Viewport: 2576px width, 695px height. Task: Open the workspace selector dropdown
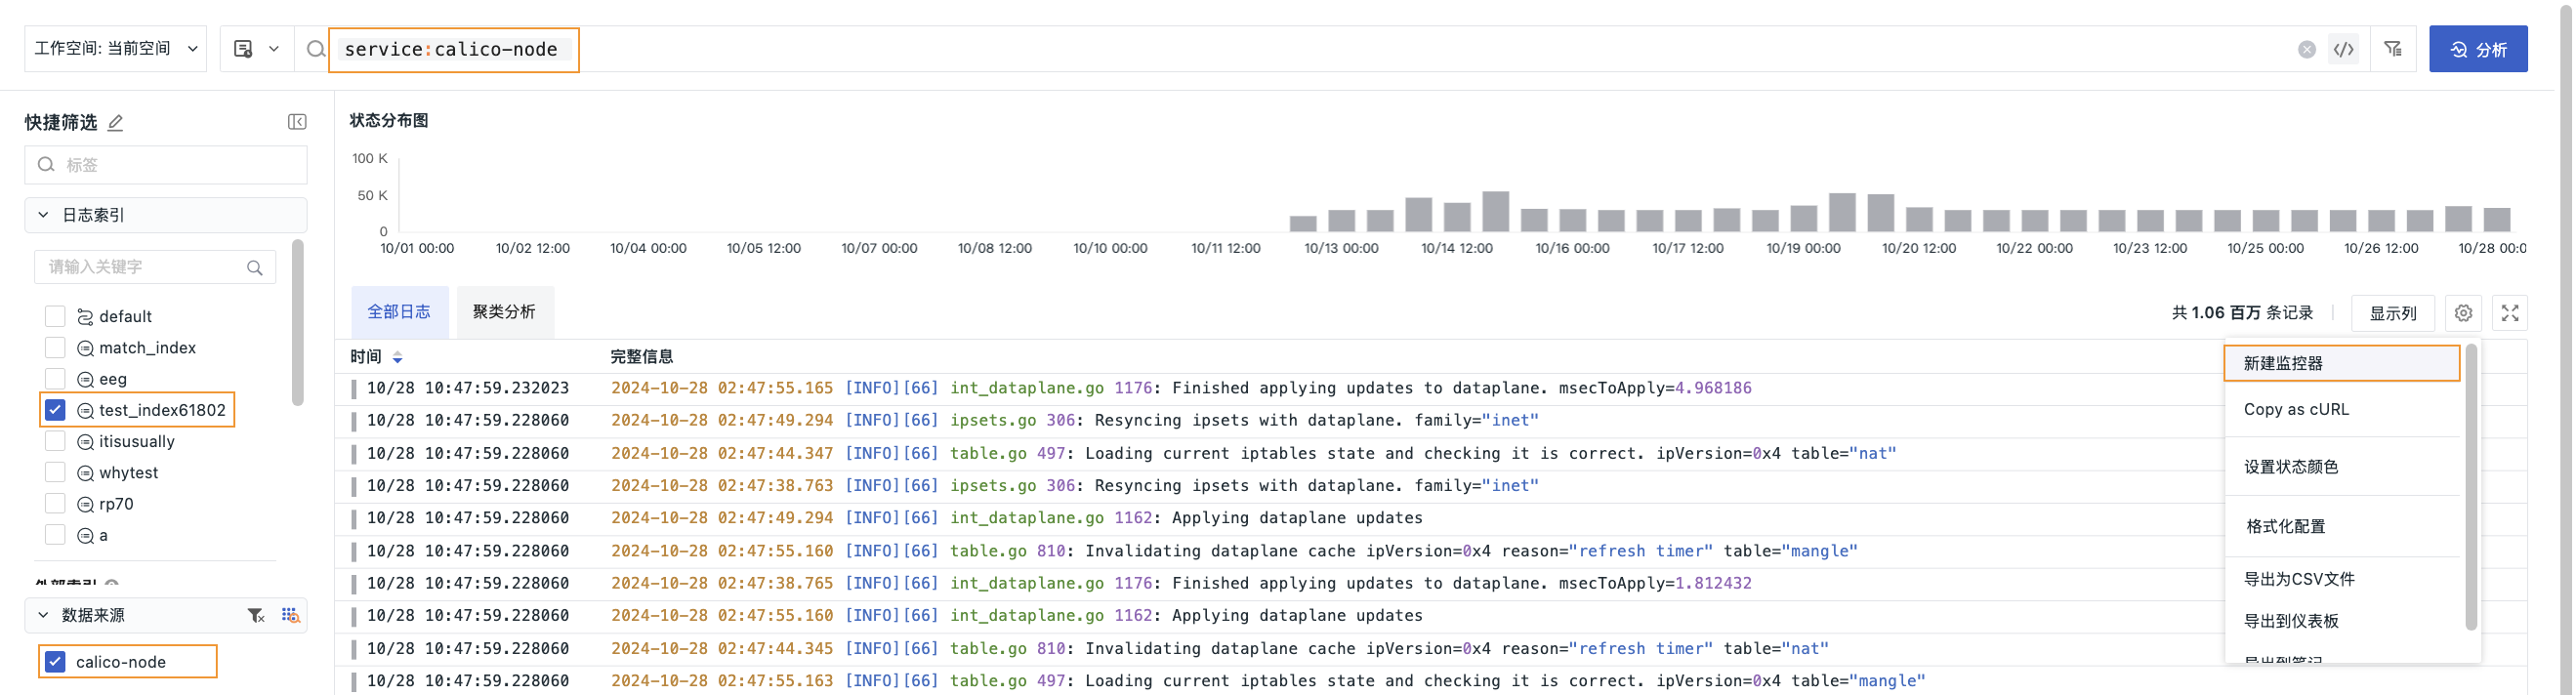pyautogui.click(x=115, y=49)
